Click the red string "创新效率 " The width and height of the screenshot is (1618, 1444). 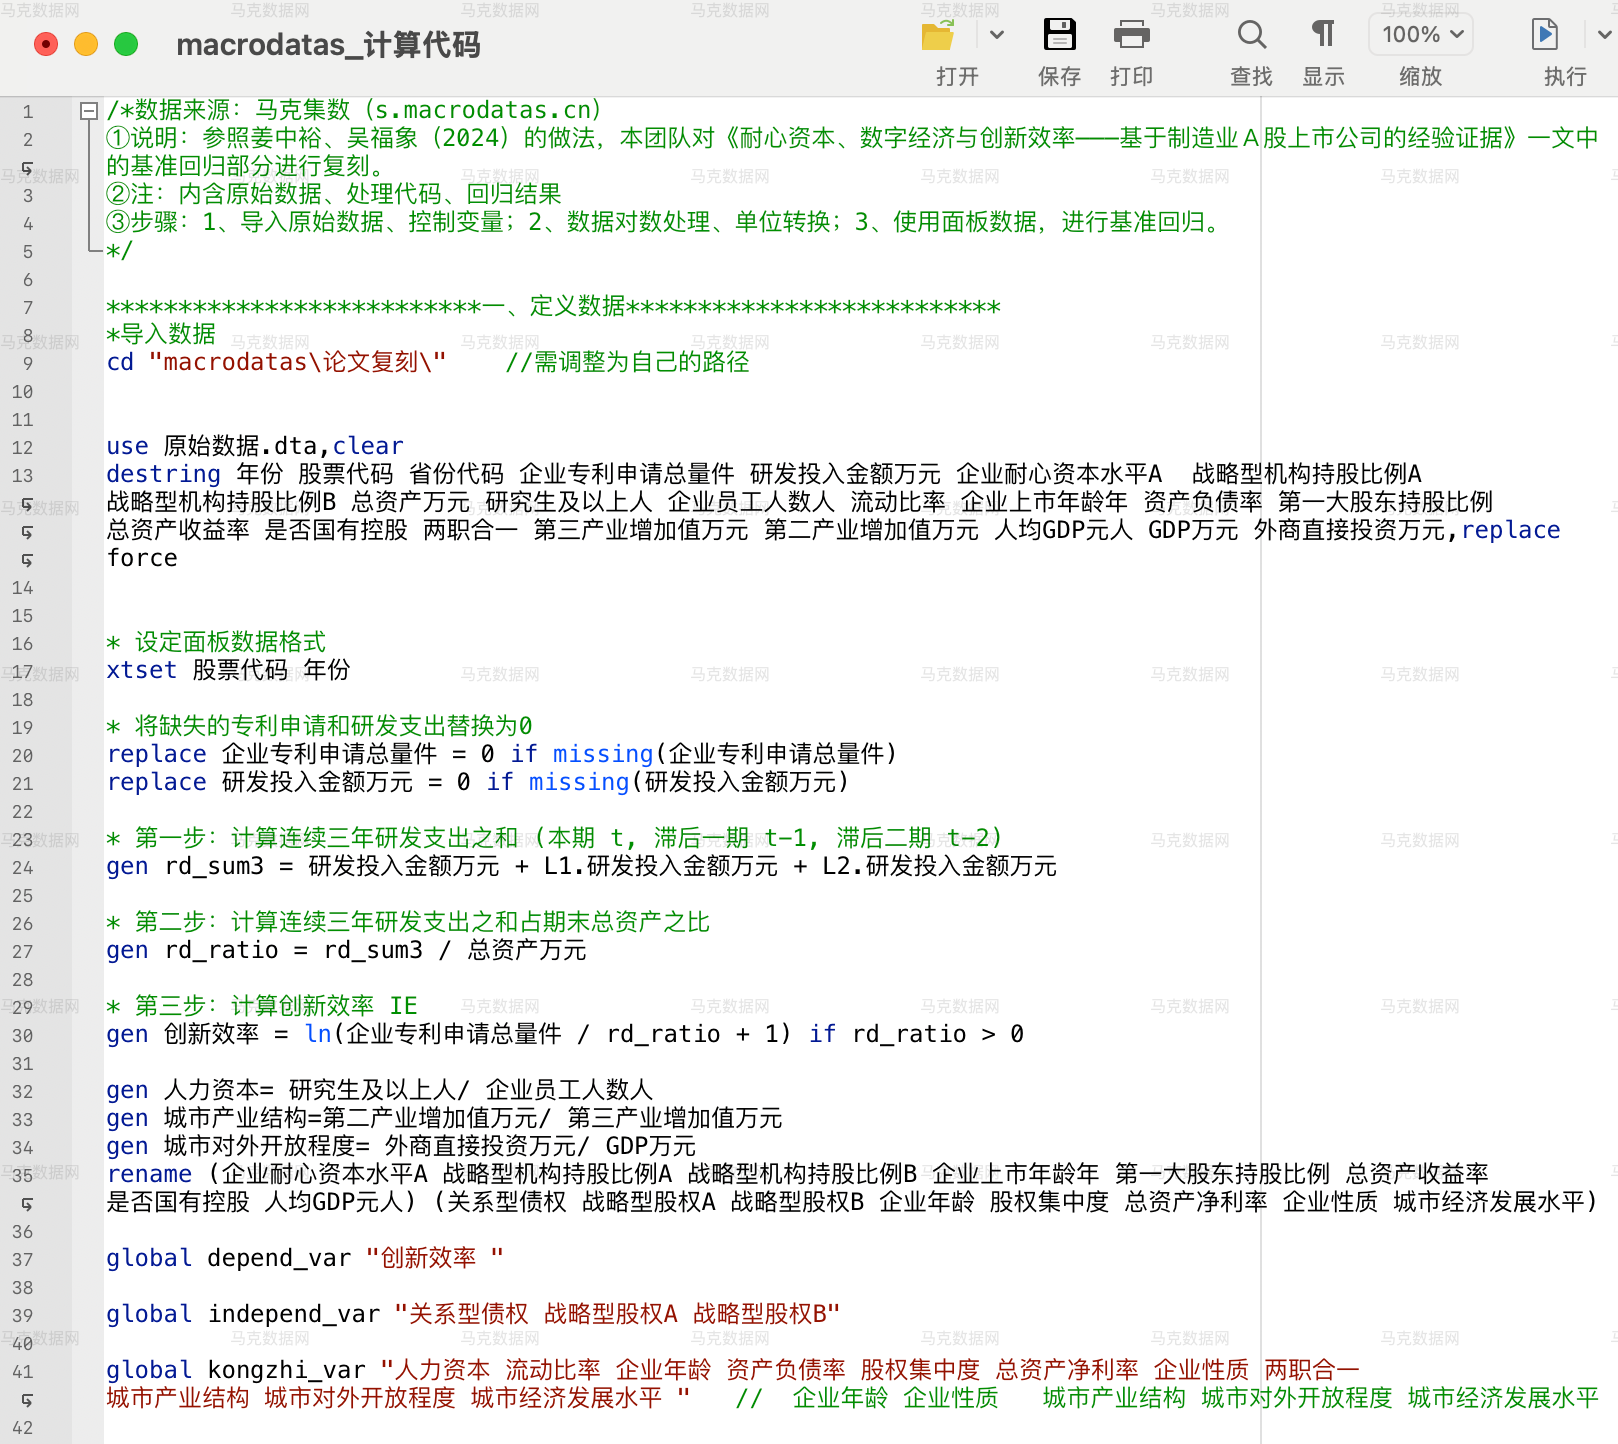pyautogui.click(x=435, y=1258)
